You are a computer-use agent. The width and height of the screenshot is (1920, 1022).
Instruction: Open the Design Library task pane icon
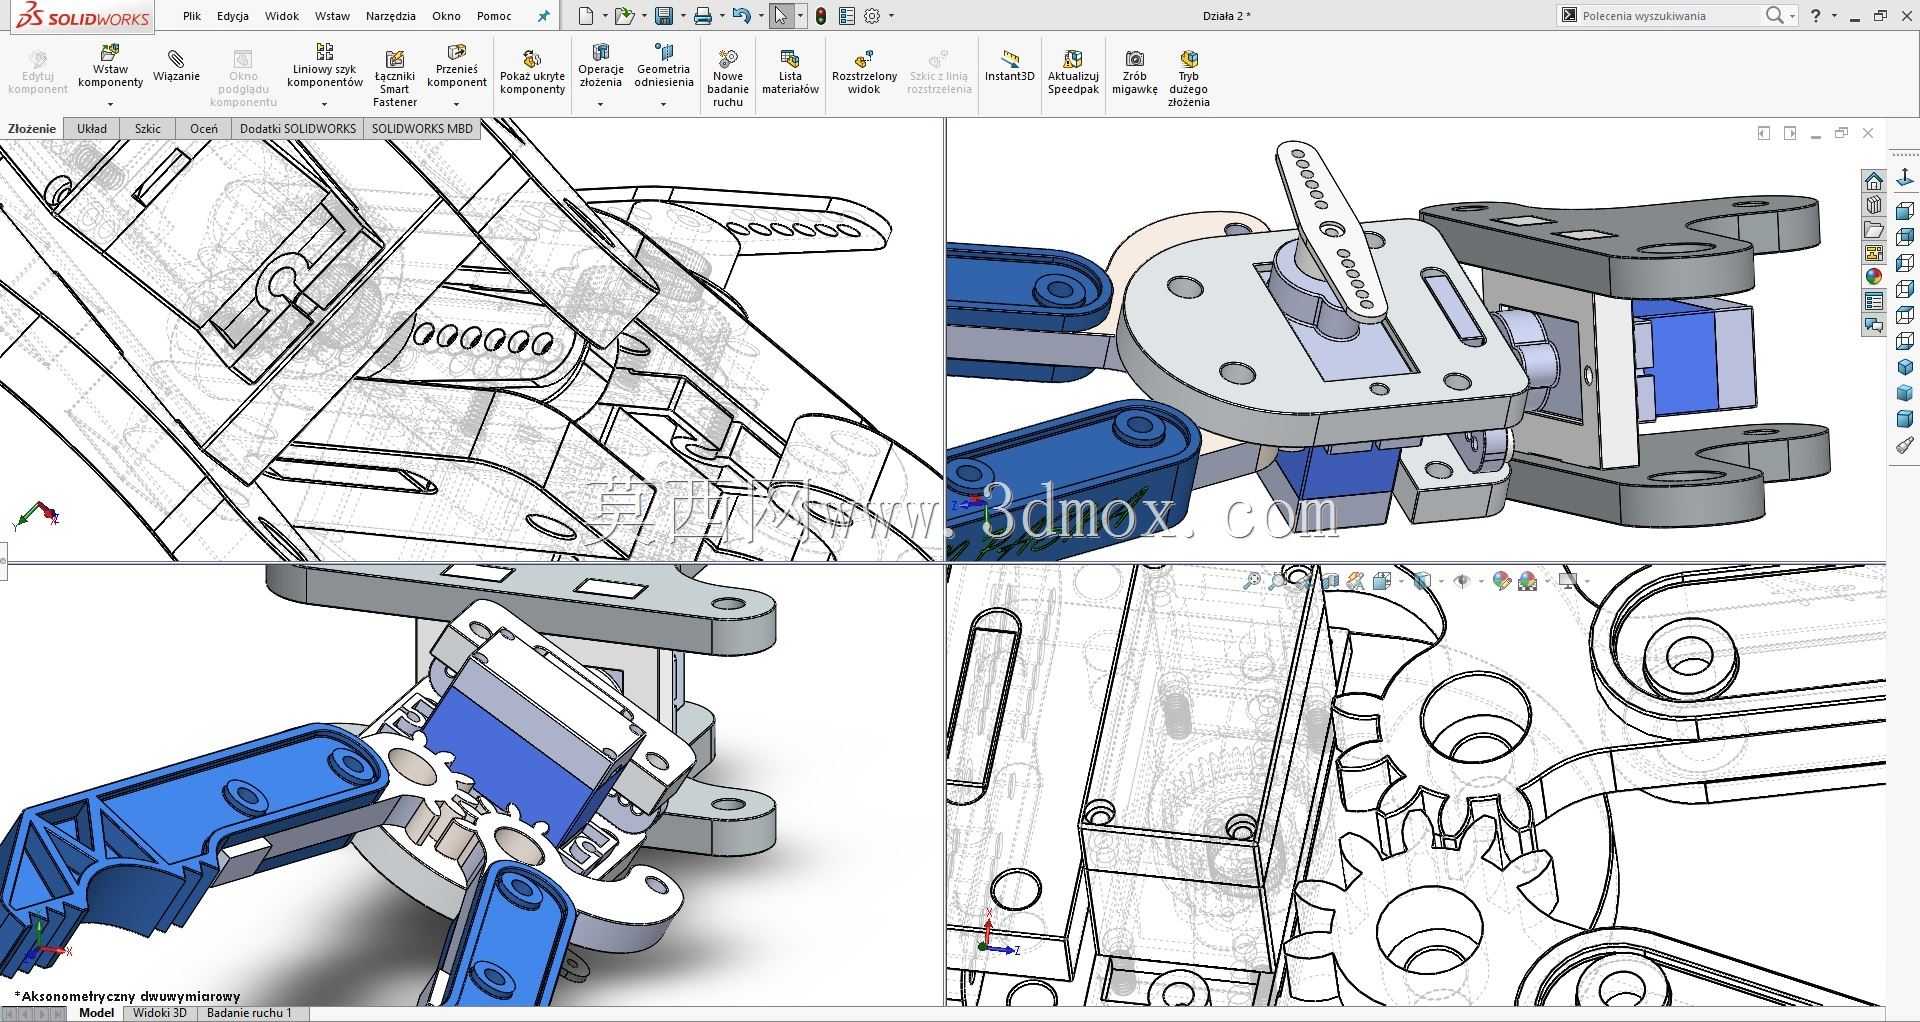(x=1874, y=205)
